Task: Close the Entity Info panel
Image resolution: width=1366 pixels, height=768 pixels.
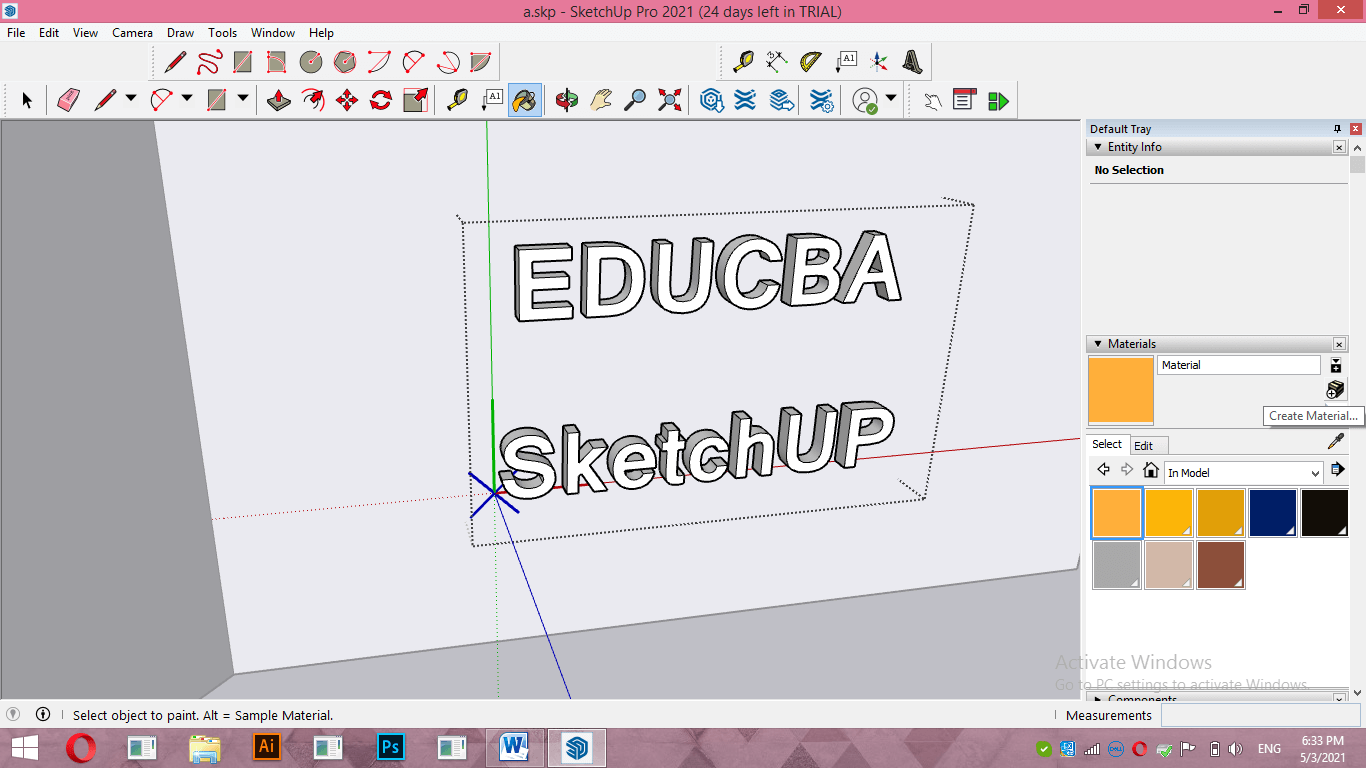Action: click(1339, 147)
